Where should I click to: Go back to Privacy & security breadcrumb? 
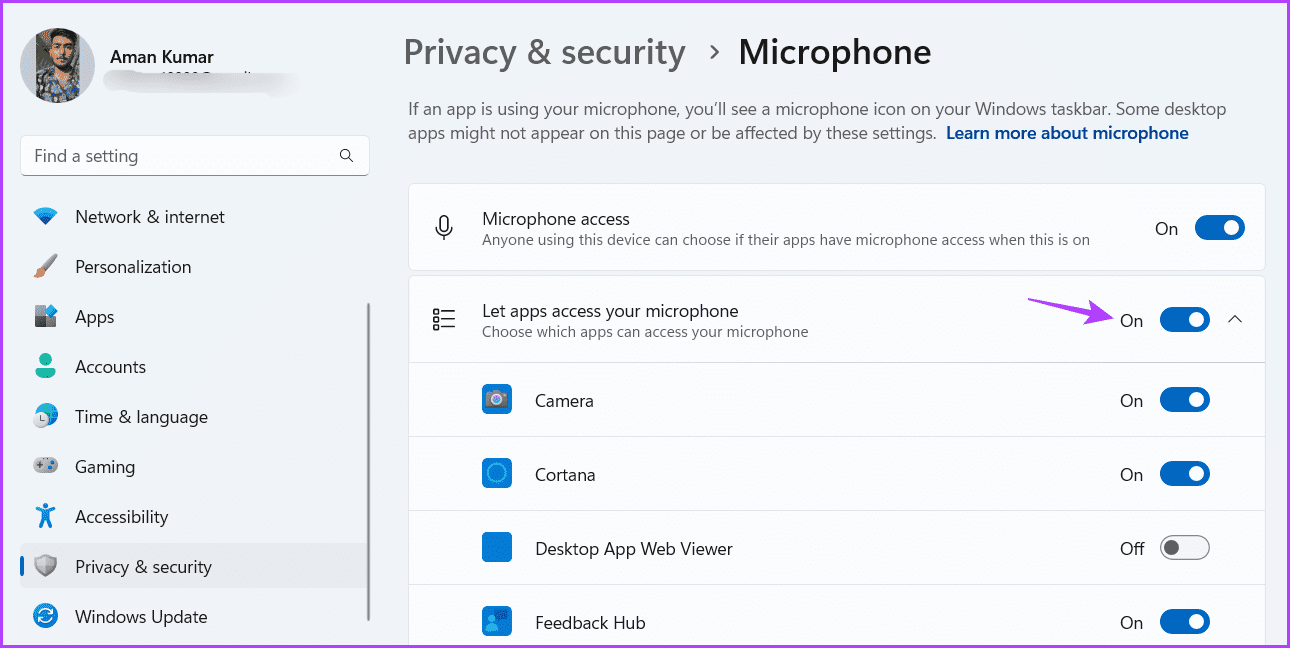point(545,52)
